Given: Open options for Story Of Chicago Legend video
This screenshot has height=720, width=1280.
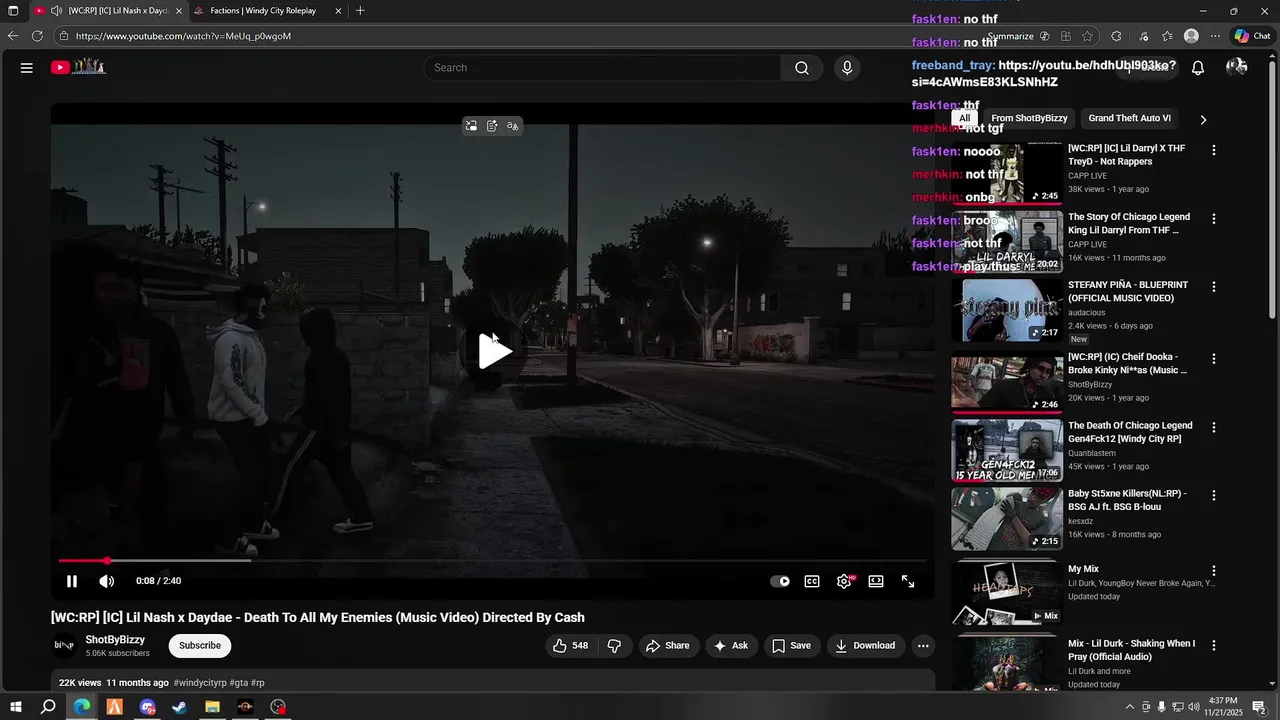Looking at the screenshot, I should [x=1214, y=218].
